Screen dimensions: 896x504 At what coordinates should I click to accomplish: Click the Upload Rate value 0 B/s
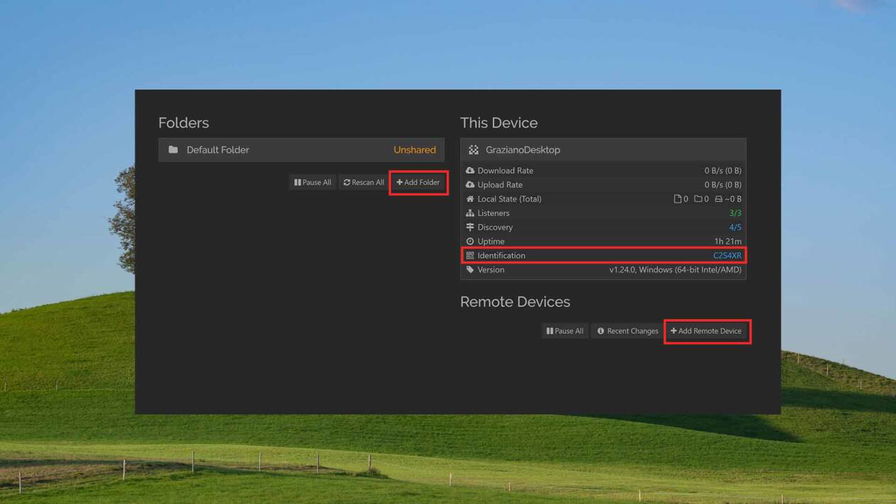point(722,185)
